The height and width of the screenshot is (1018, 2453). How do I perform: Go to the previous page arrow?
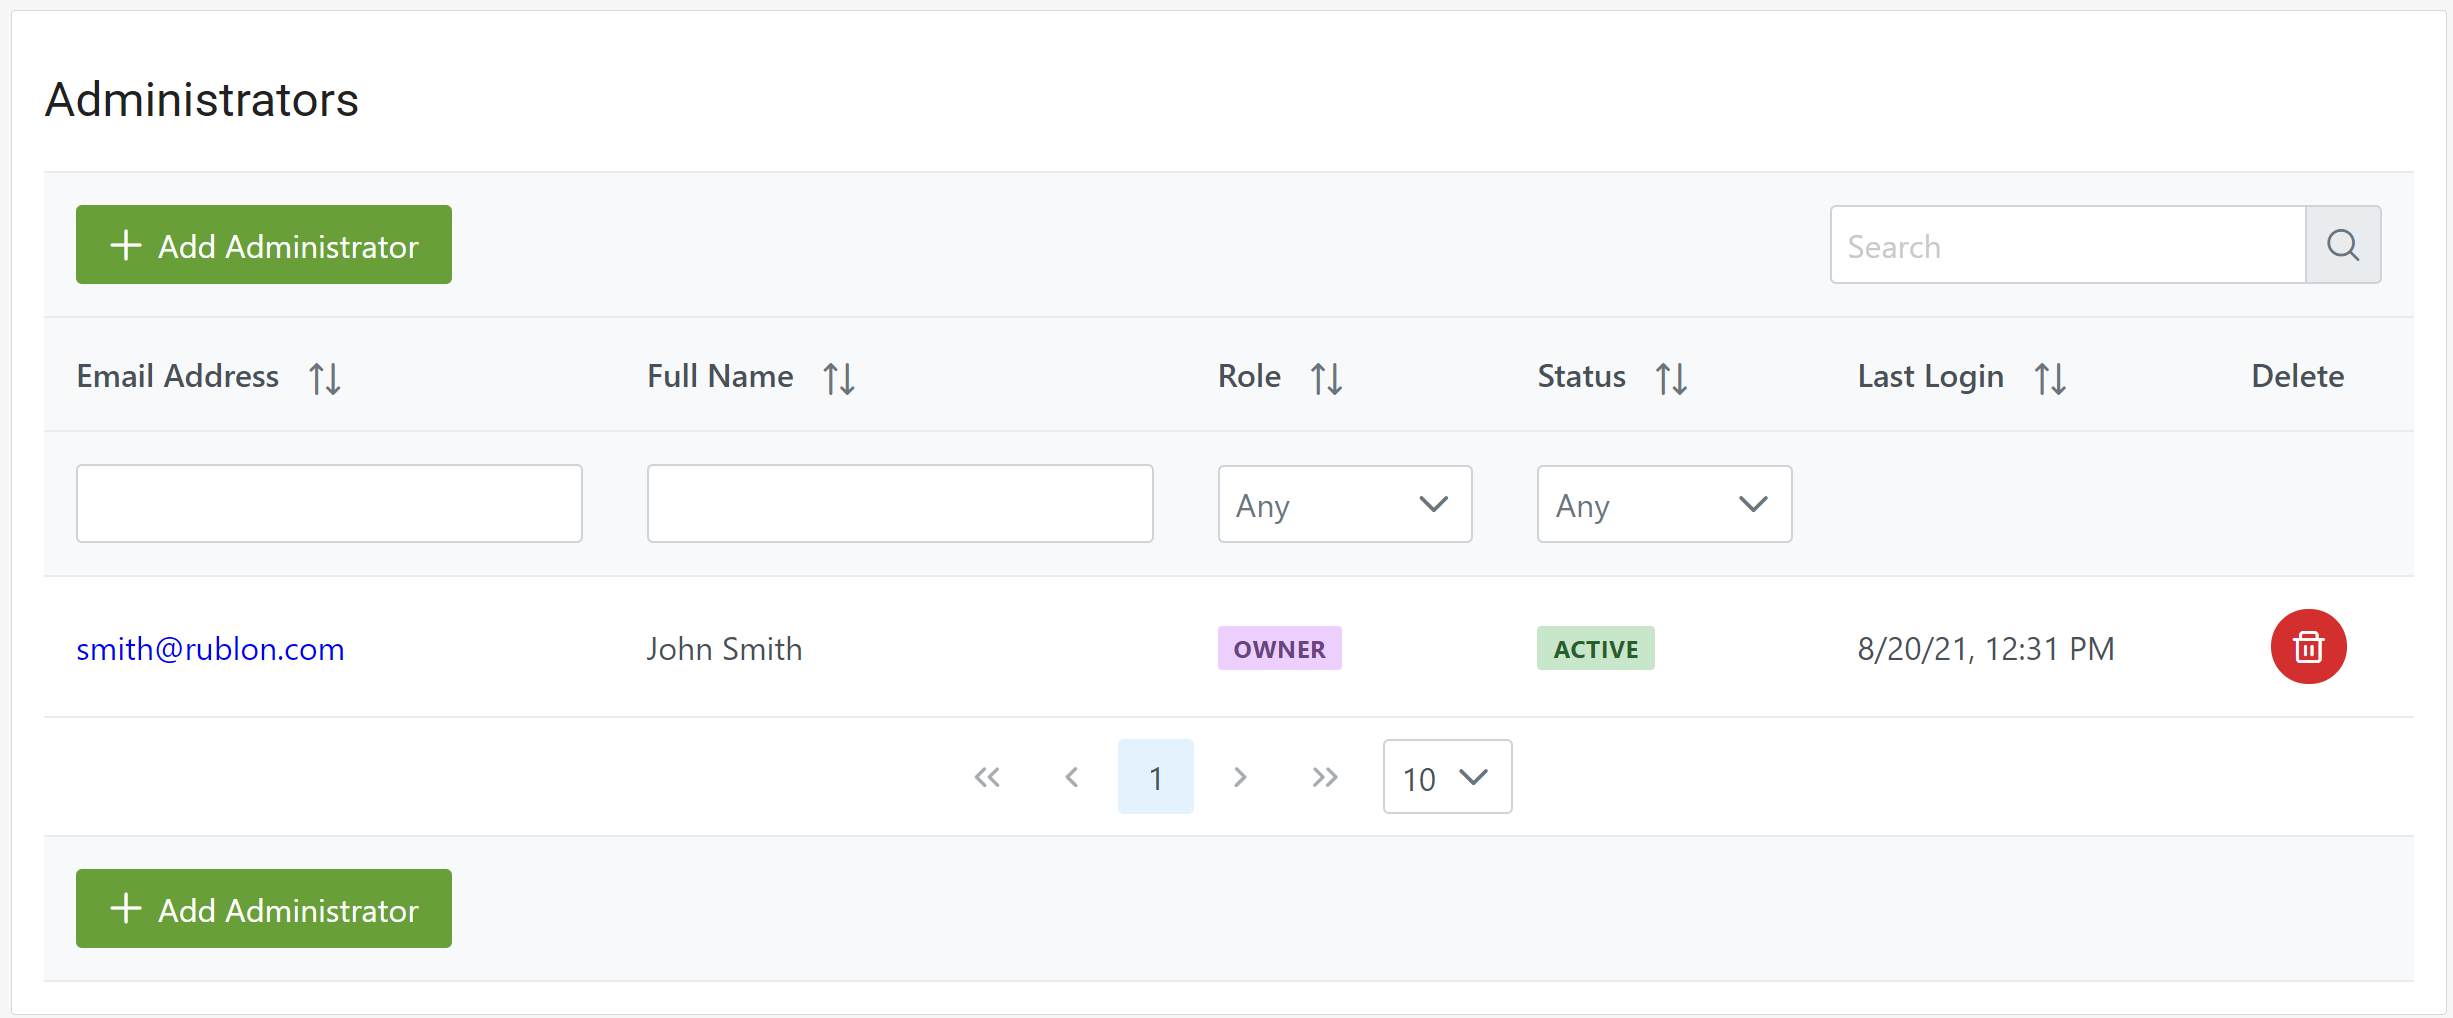(1071, 777)
